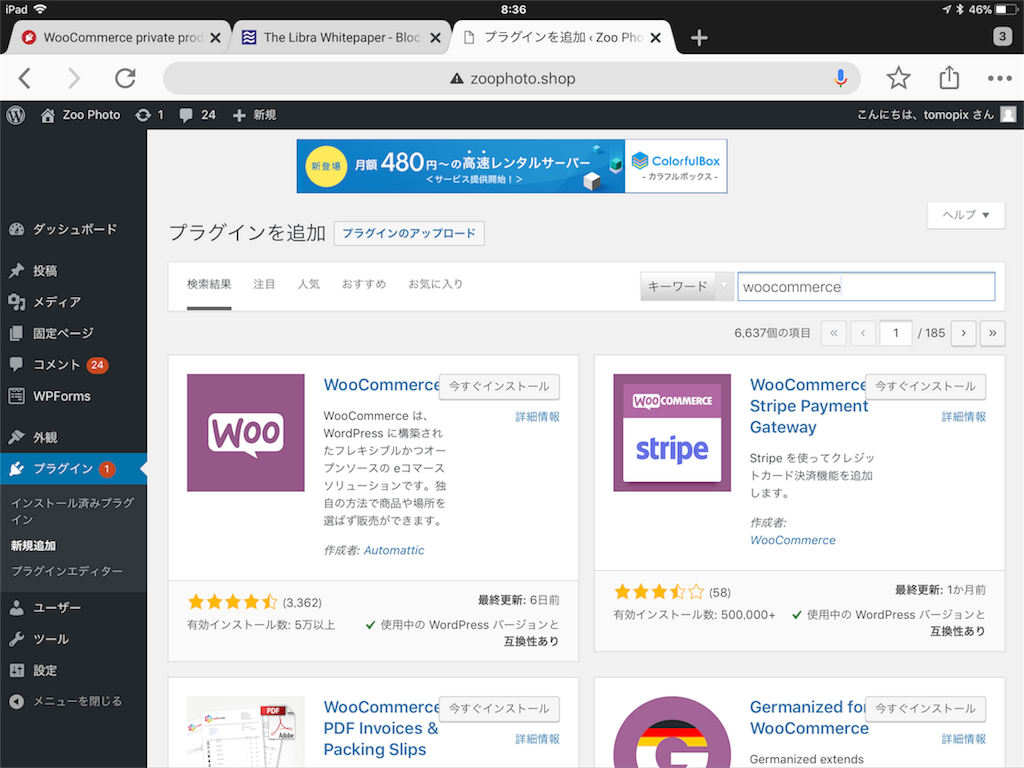Open 設定 settings menu

click(73, 670)
